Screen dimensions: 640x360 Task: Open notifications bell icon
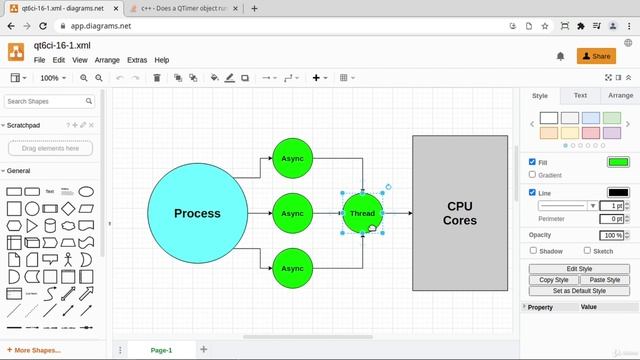click(x=560, y=56)
